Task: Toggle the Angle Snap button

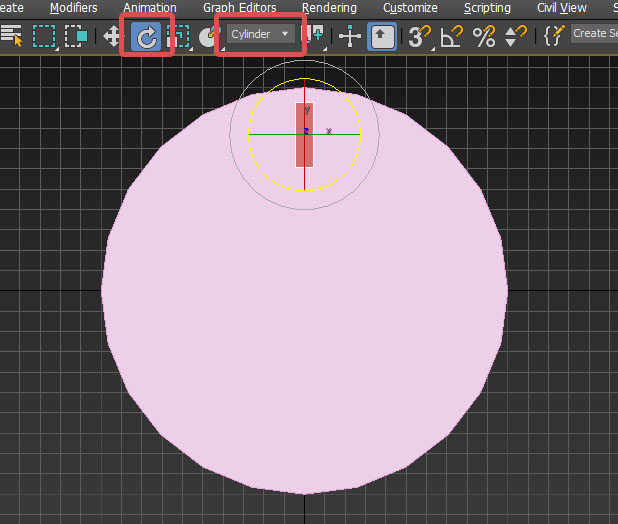Action: pyautogui.click(x=452, y=36)
